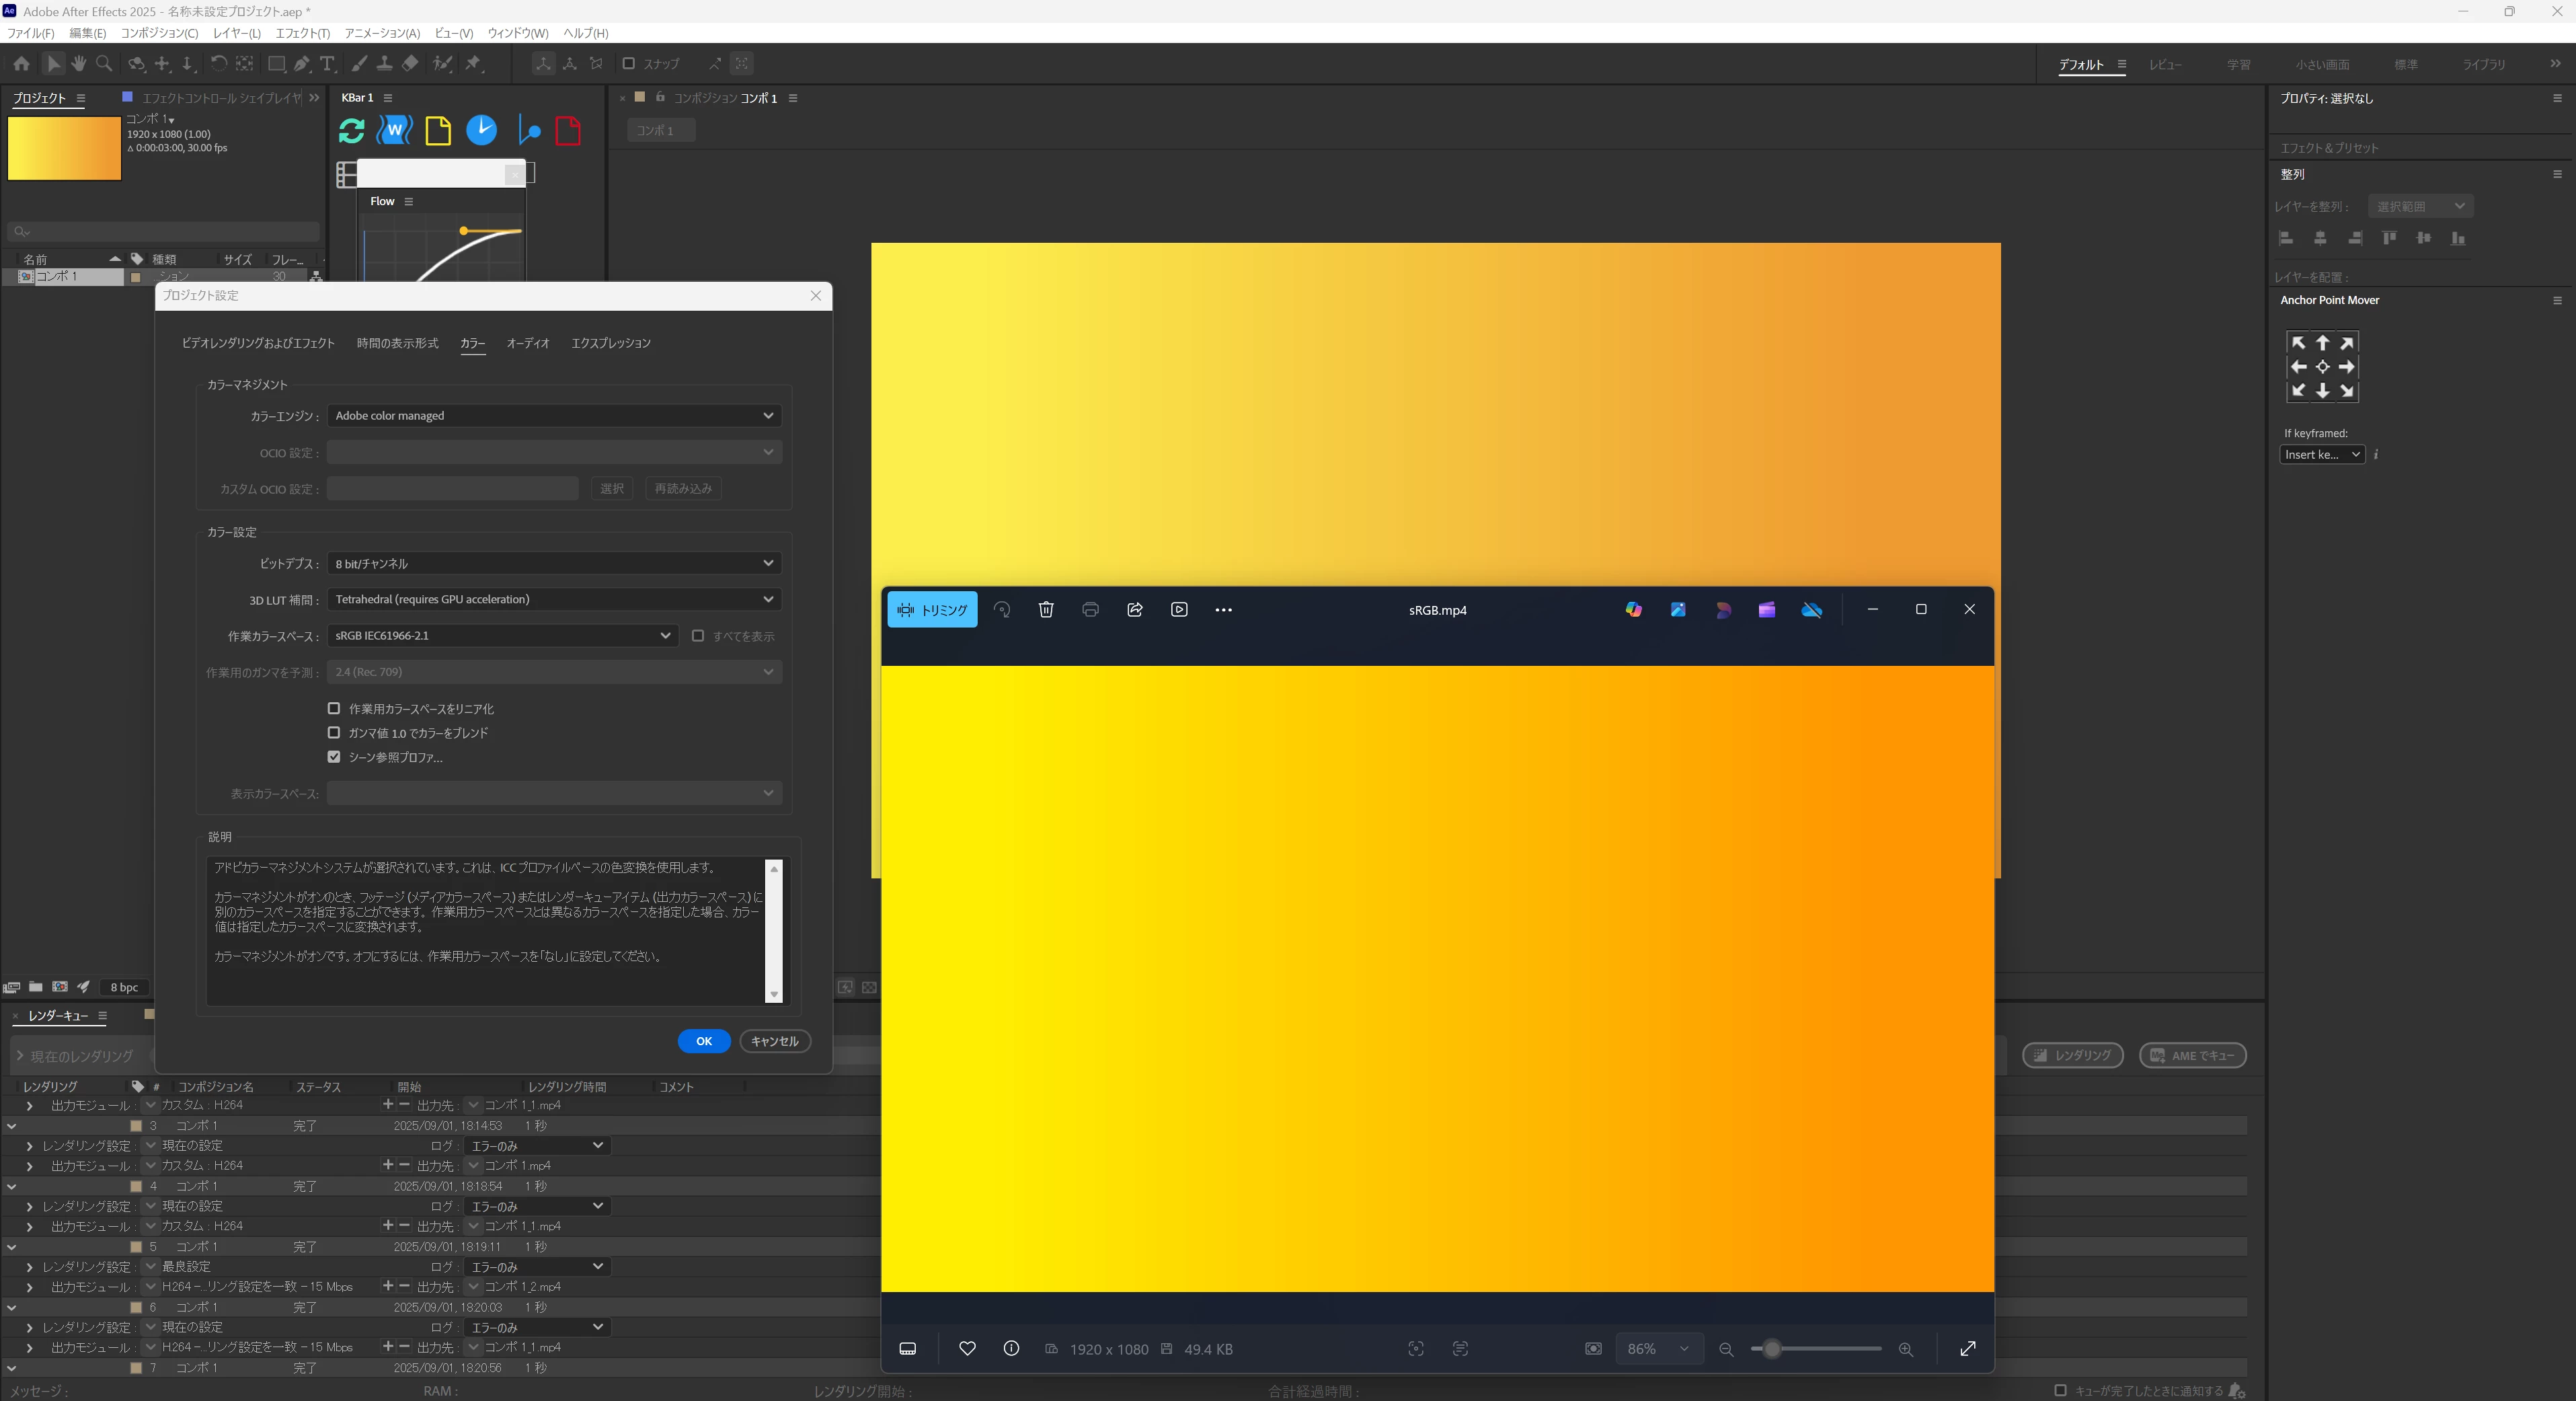Open the ビットデプス dropdown
Image resolution: width=2576 pixels, height=1401 pixels.
click(x=553, y=563)
